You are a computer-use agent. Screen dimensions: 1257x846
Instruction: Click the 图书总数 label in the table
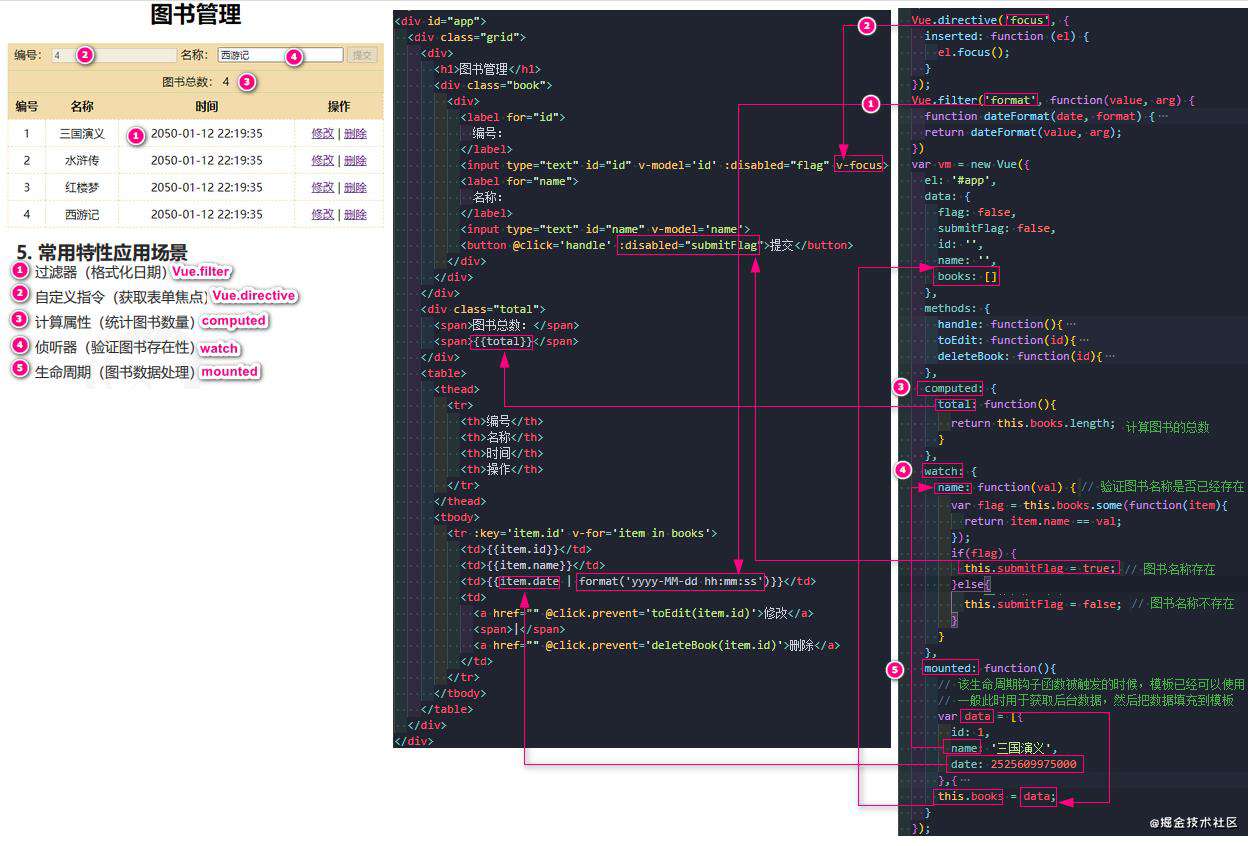pyautogui.click(x=187, y=82)
